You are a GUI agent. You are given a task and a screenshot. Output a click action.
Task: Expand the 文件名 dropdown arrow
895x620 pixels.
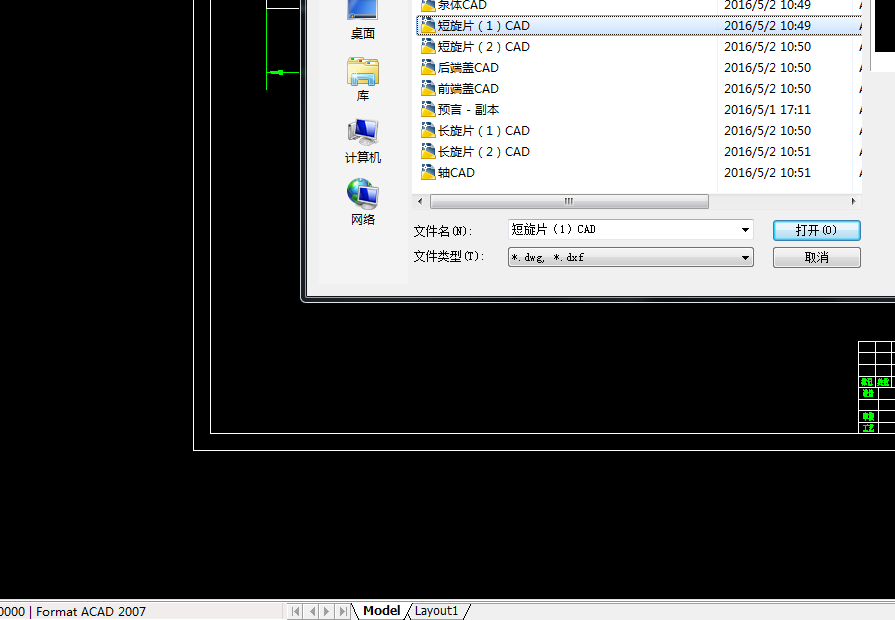pos(745,230)
